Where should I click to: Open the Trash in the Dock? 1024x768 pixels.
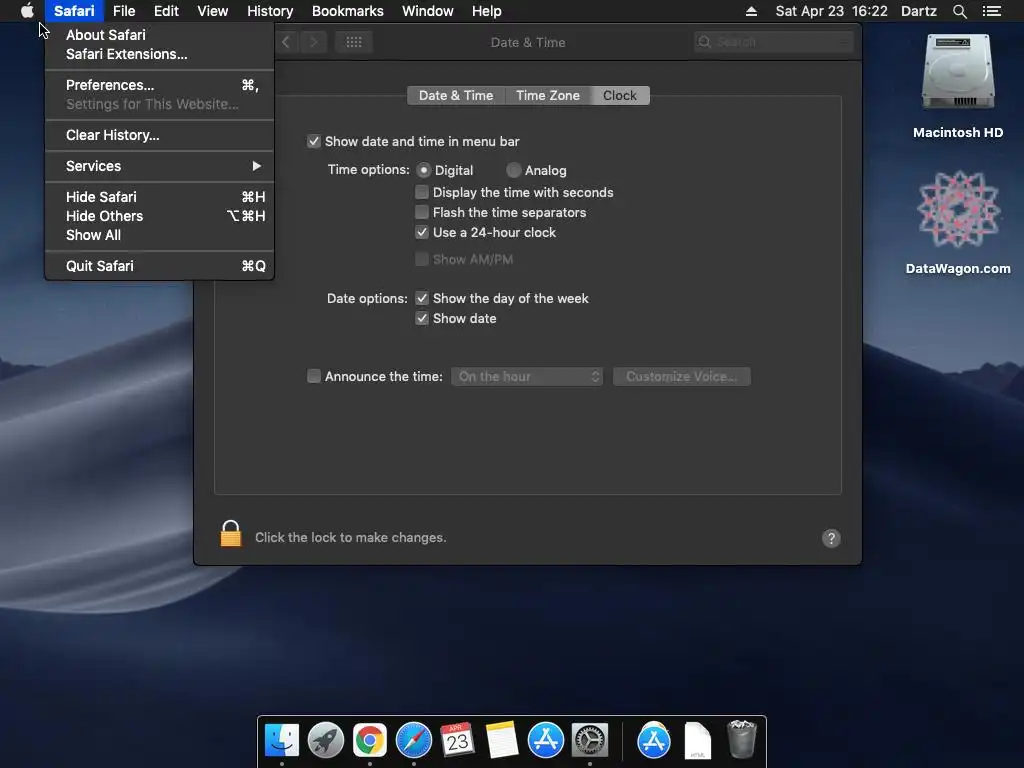pos(742,739)
